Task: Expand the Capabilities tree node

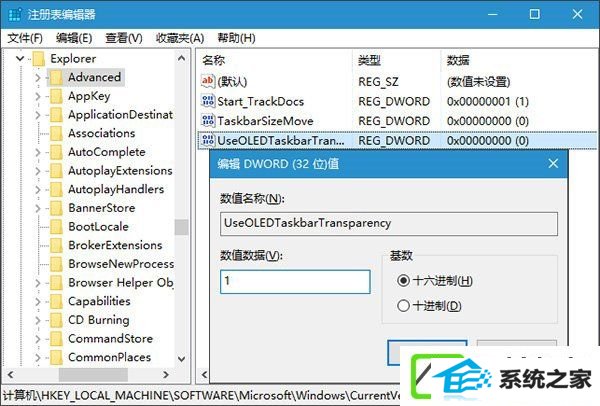Action: 38,301
